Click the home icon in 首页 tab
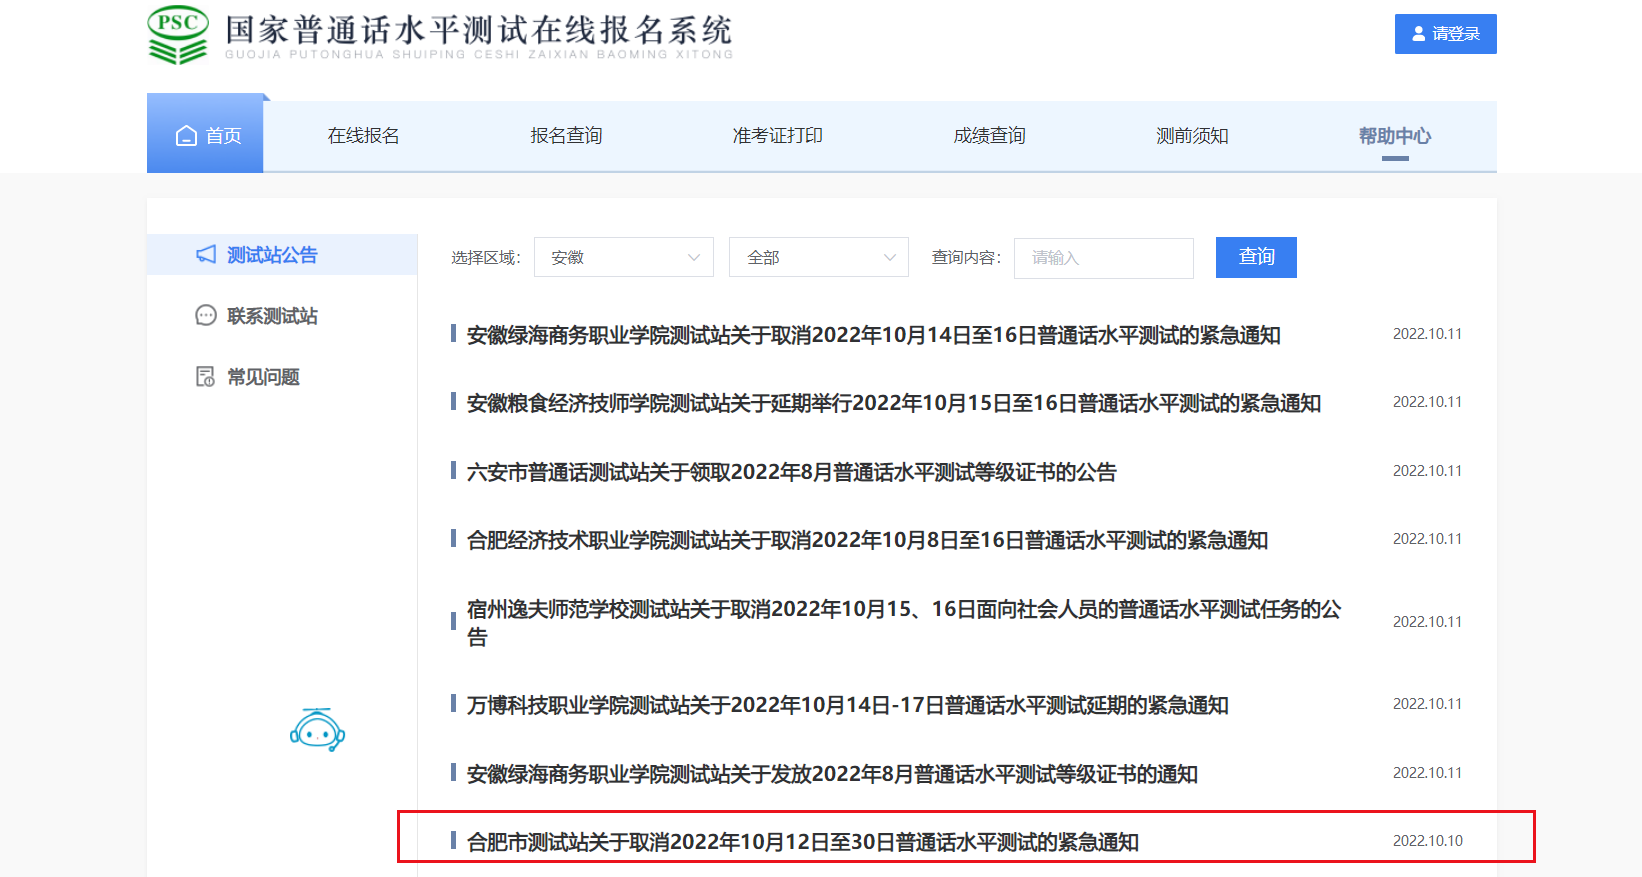The image size is (1642, 877). [186, 136]
